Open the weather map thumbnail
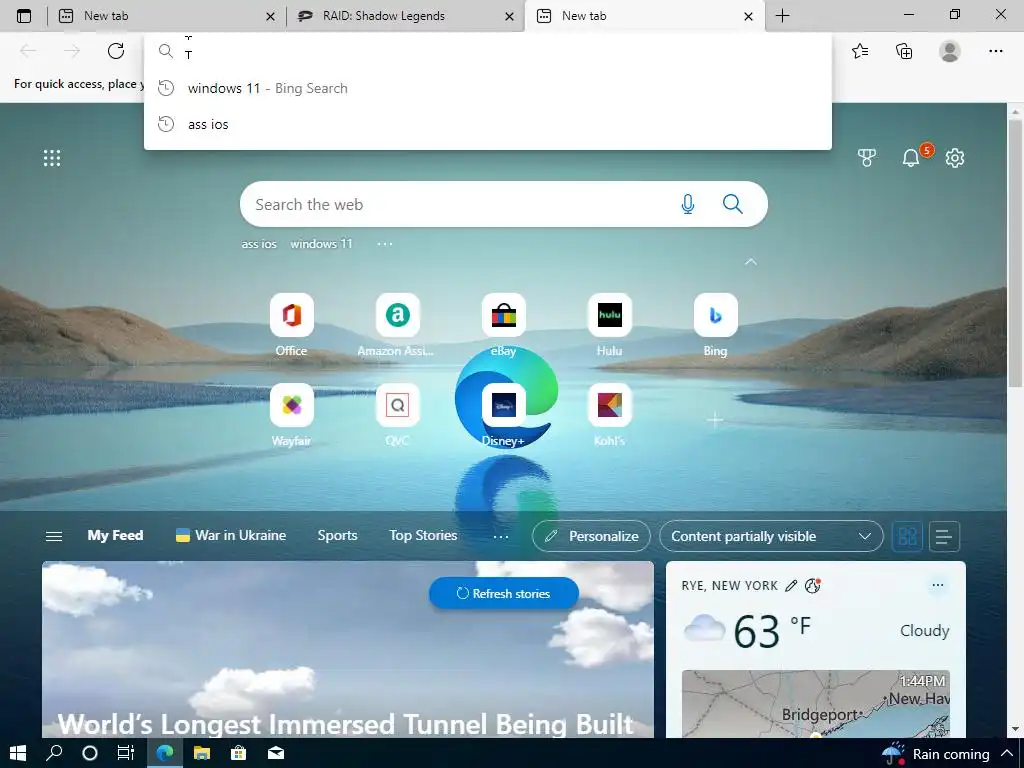The image size is (1024, 768). tap(816, 704)
